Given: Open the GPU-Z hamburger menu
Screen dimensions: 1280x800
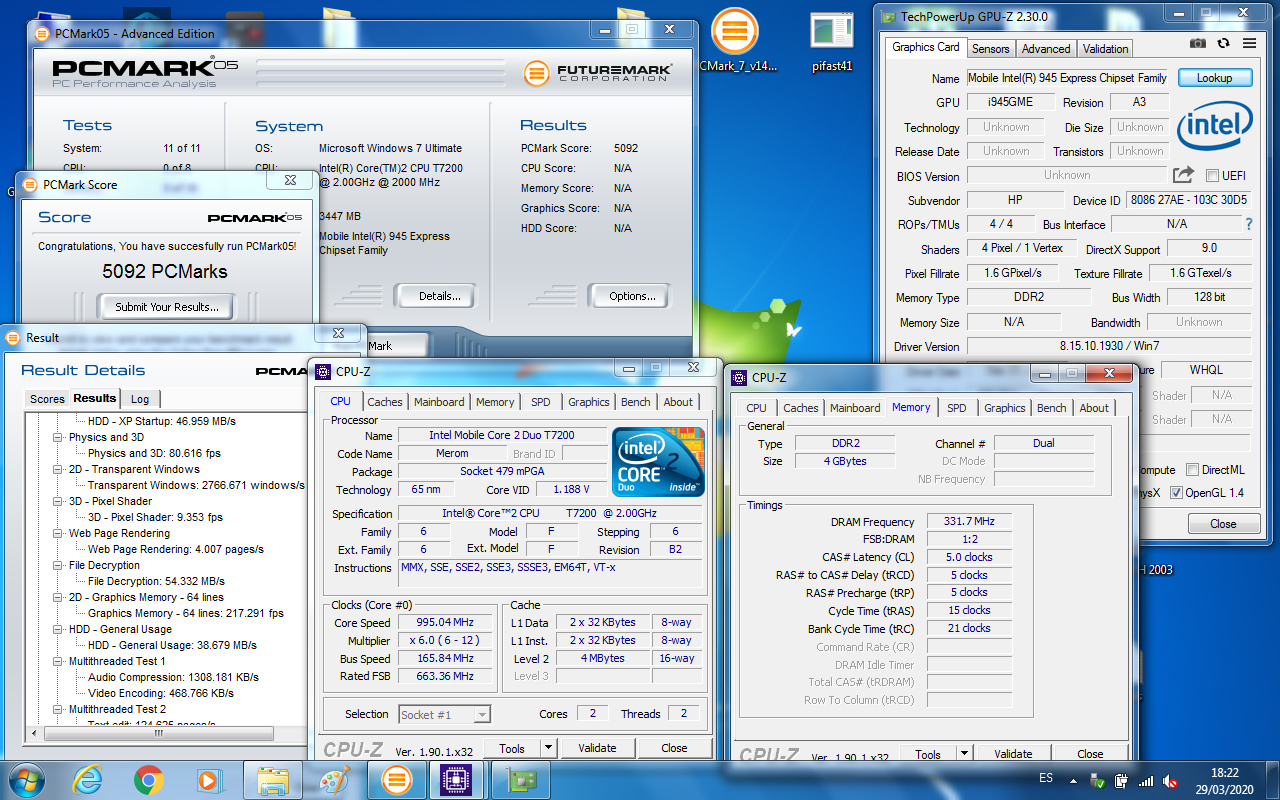Looking at the screenshot, I should coord(1249,44).
